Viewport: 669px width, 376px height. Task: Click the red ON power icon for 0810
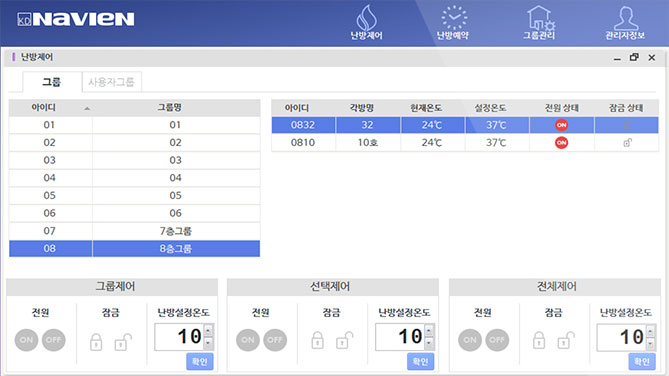561,143
